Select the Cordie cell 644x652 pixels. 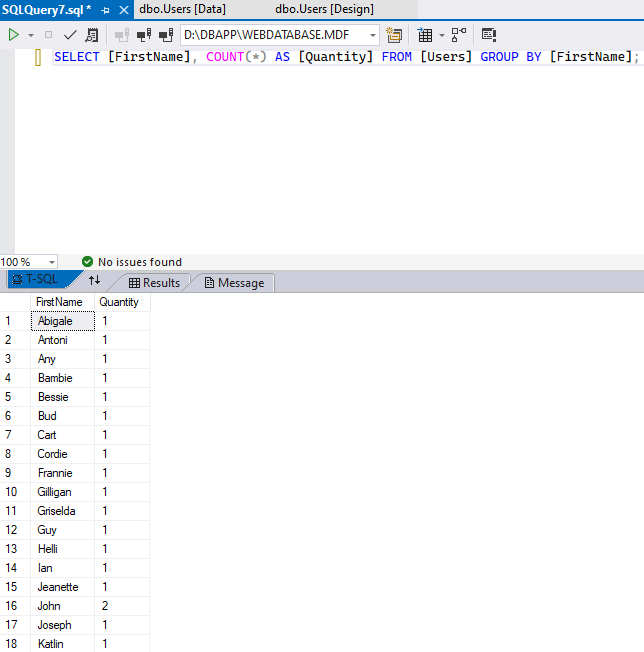[63, 454]
